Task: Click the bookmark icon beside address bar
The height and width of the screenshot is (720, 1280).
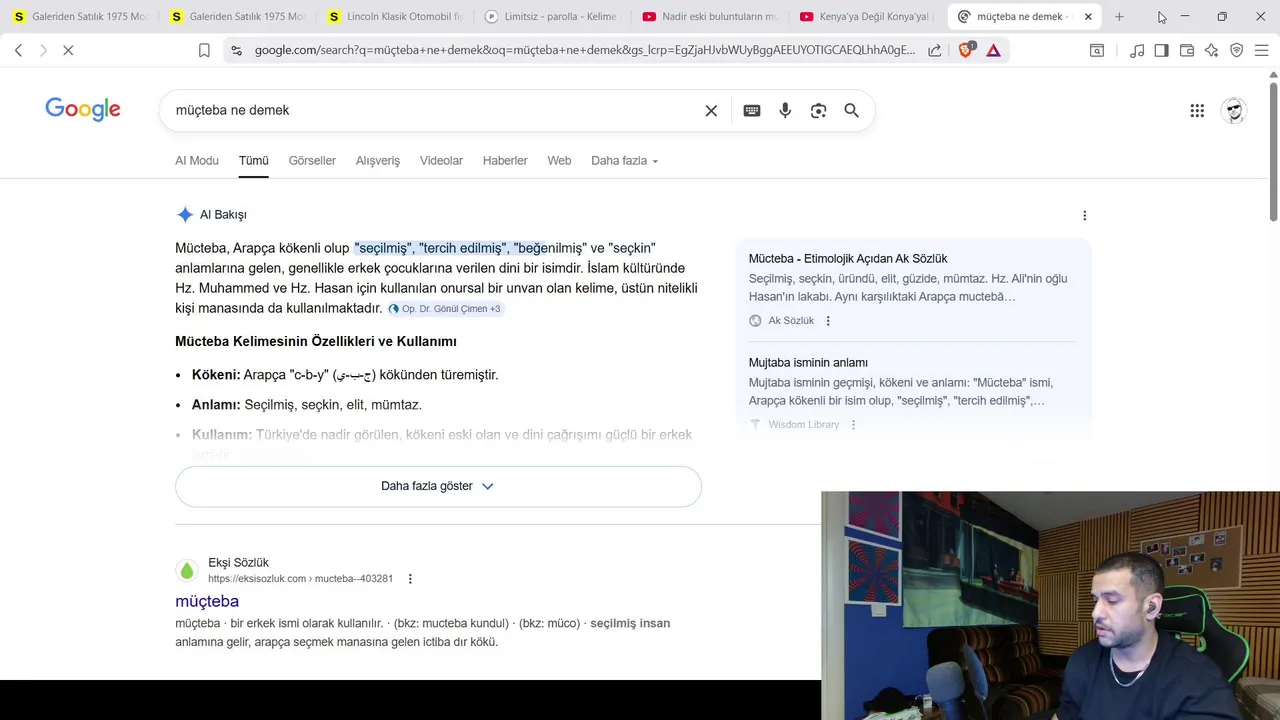Action: point(204,50)
